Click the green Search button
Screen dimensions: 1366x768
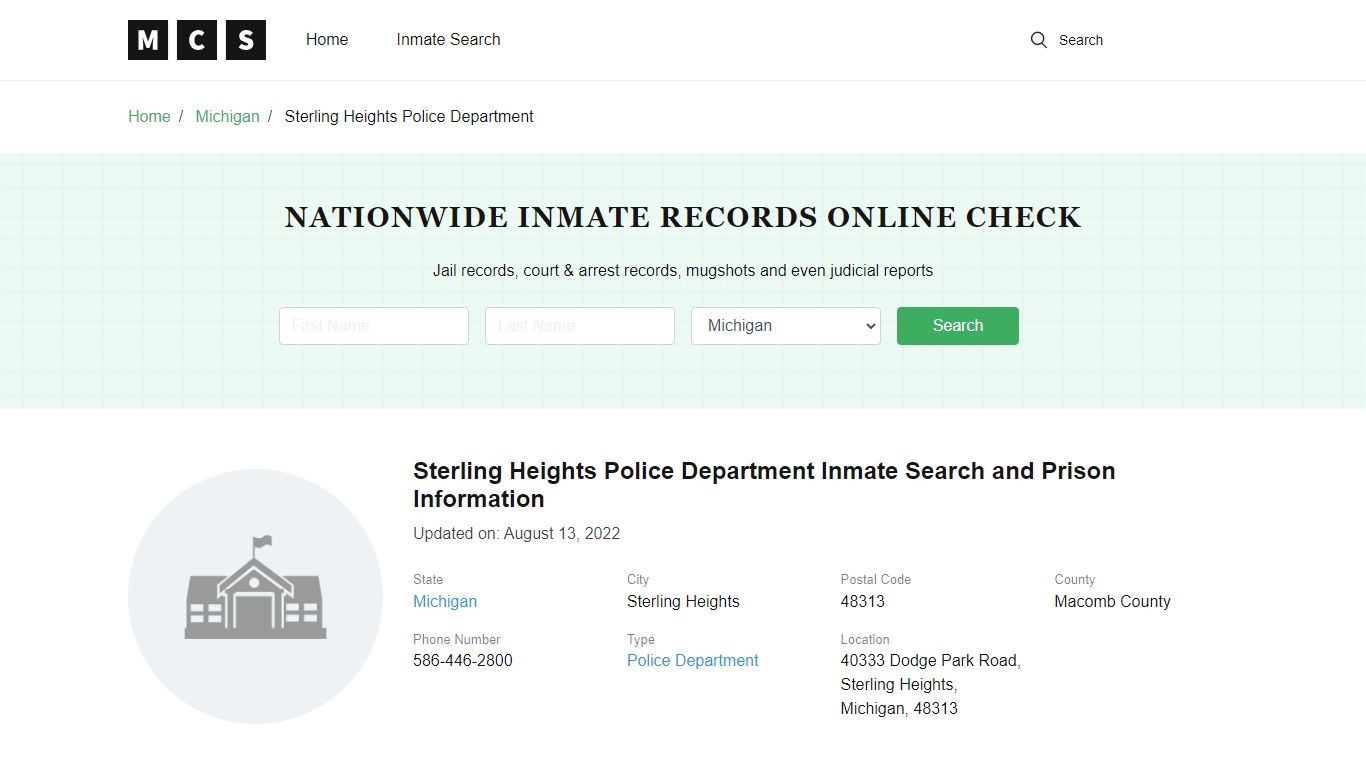(958, 326)
